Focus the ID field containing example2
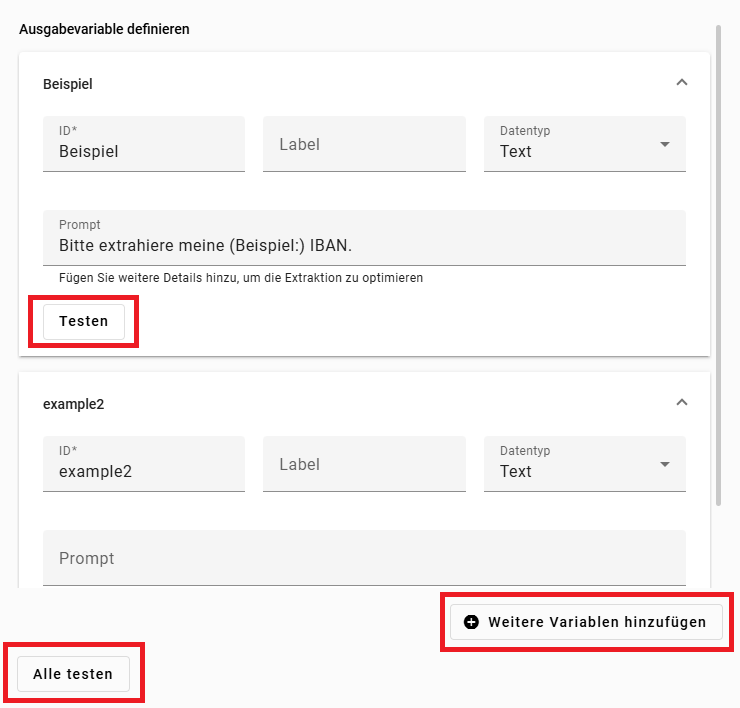This screenshot has height=708, width=740. click(x=143, y=464)
